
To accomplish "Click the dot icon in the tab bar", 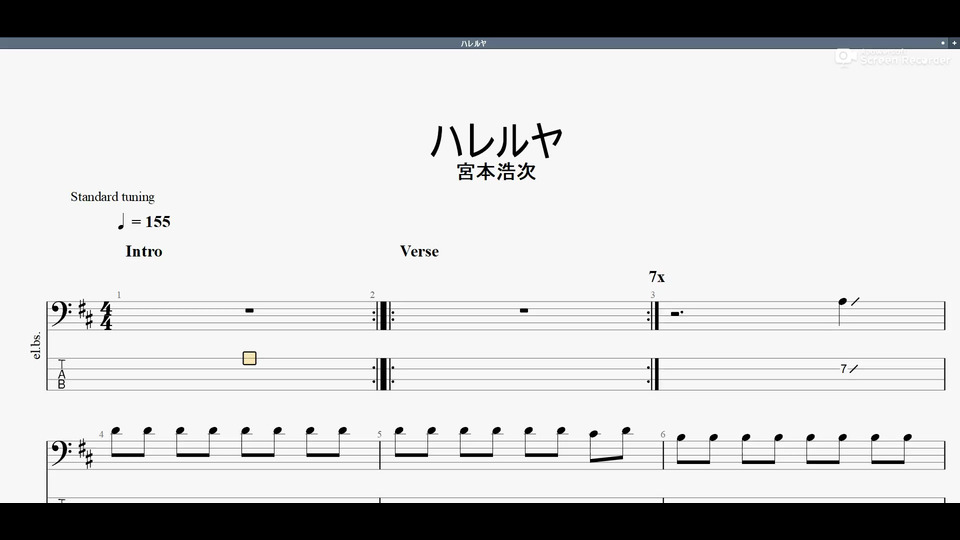I will point(943,43).
